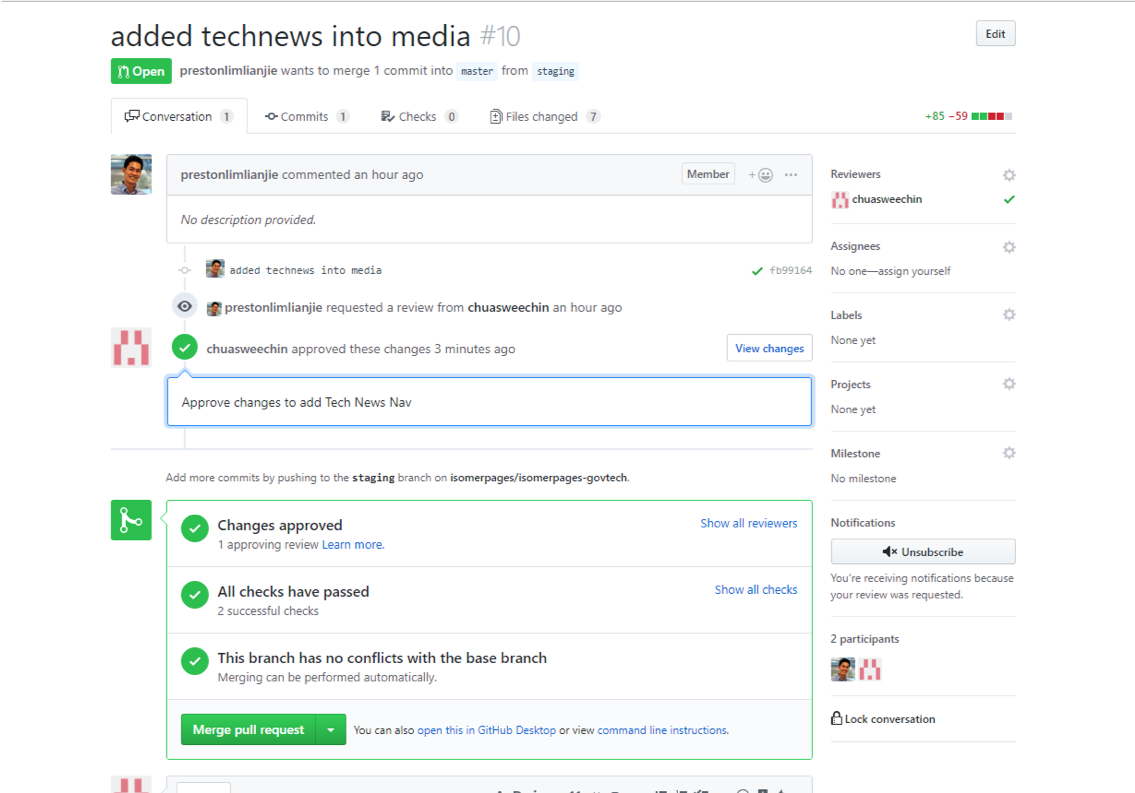Click prestonlimlianjie in the merge summary line

(x=228, y=71)
